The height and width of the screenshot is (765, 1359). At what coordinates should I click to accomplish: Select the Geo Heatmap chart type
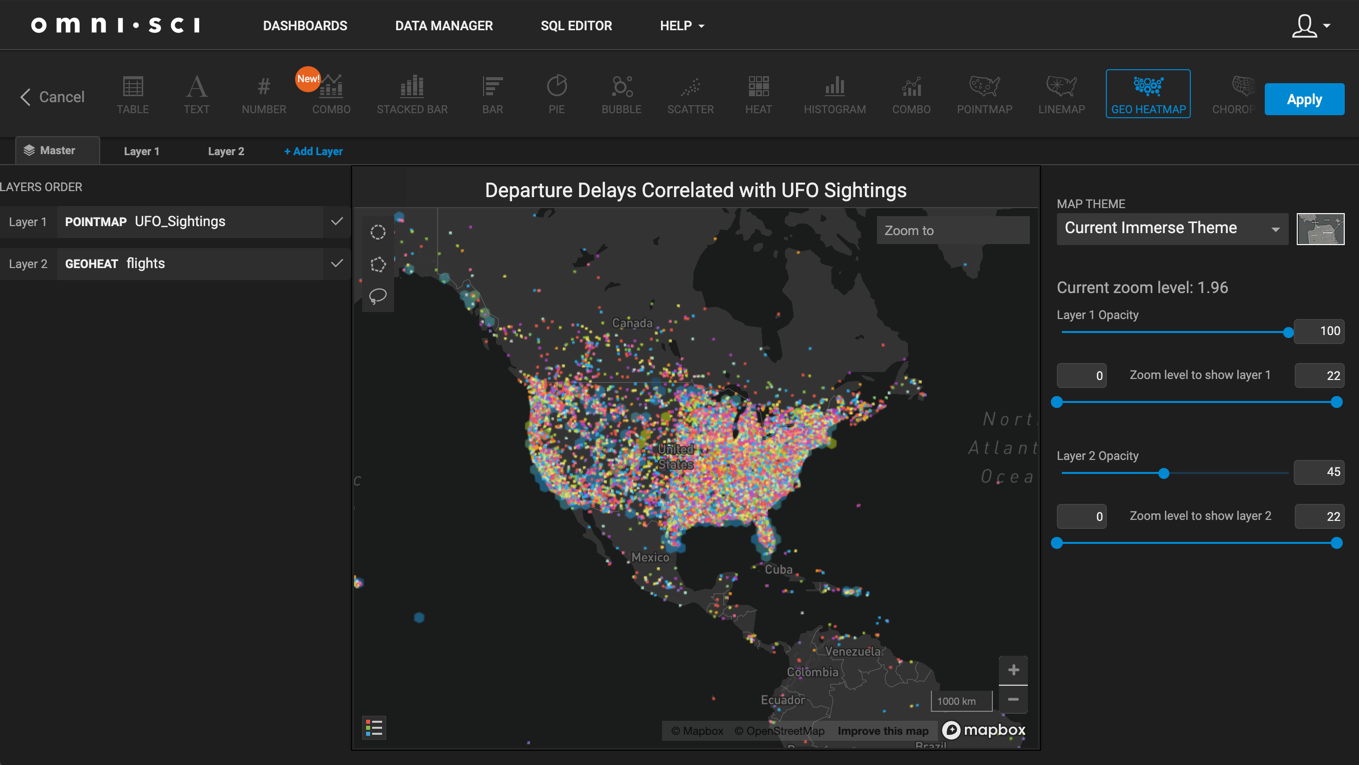click(x=1148, y=94)
